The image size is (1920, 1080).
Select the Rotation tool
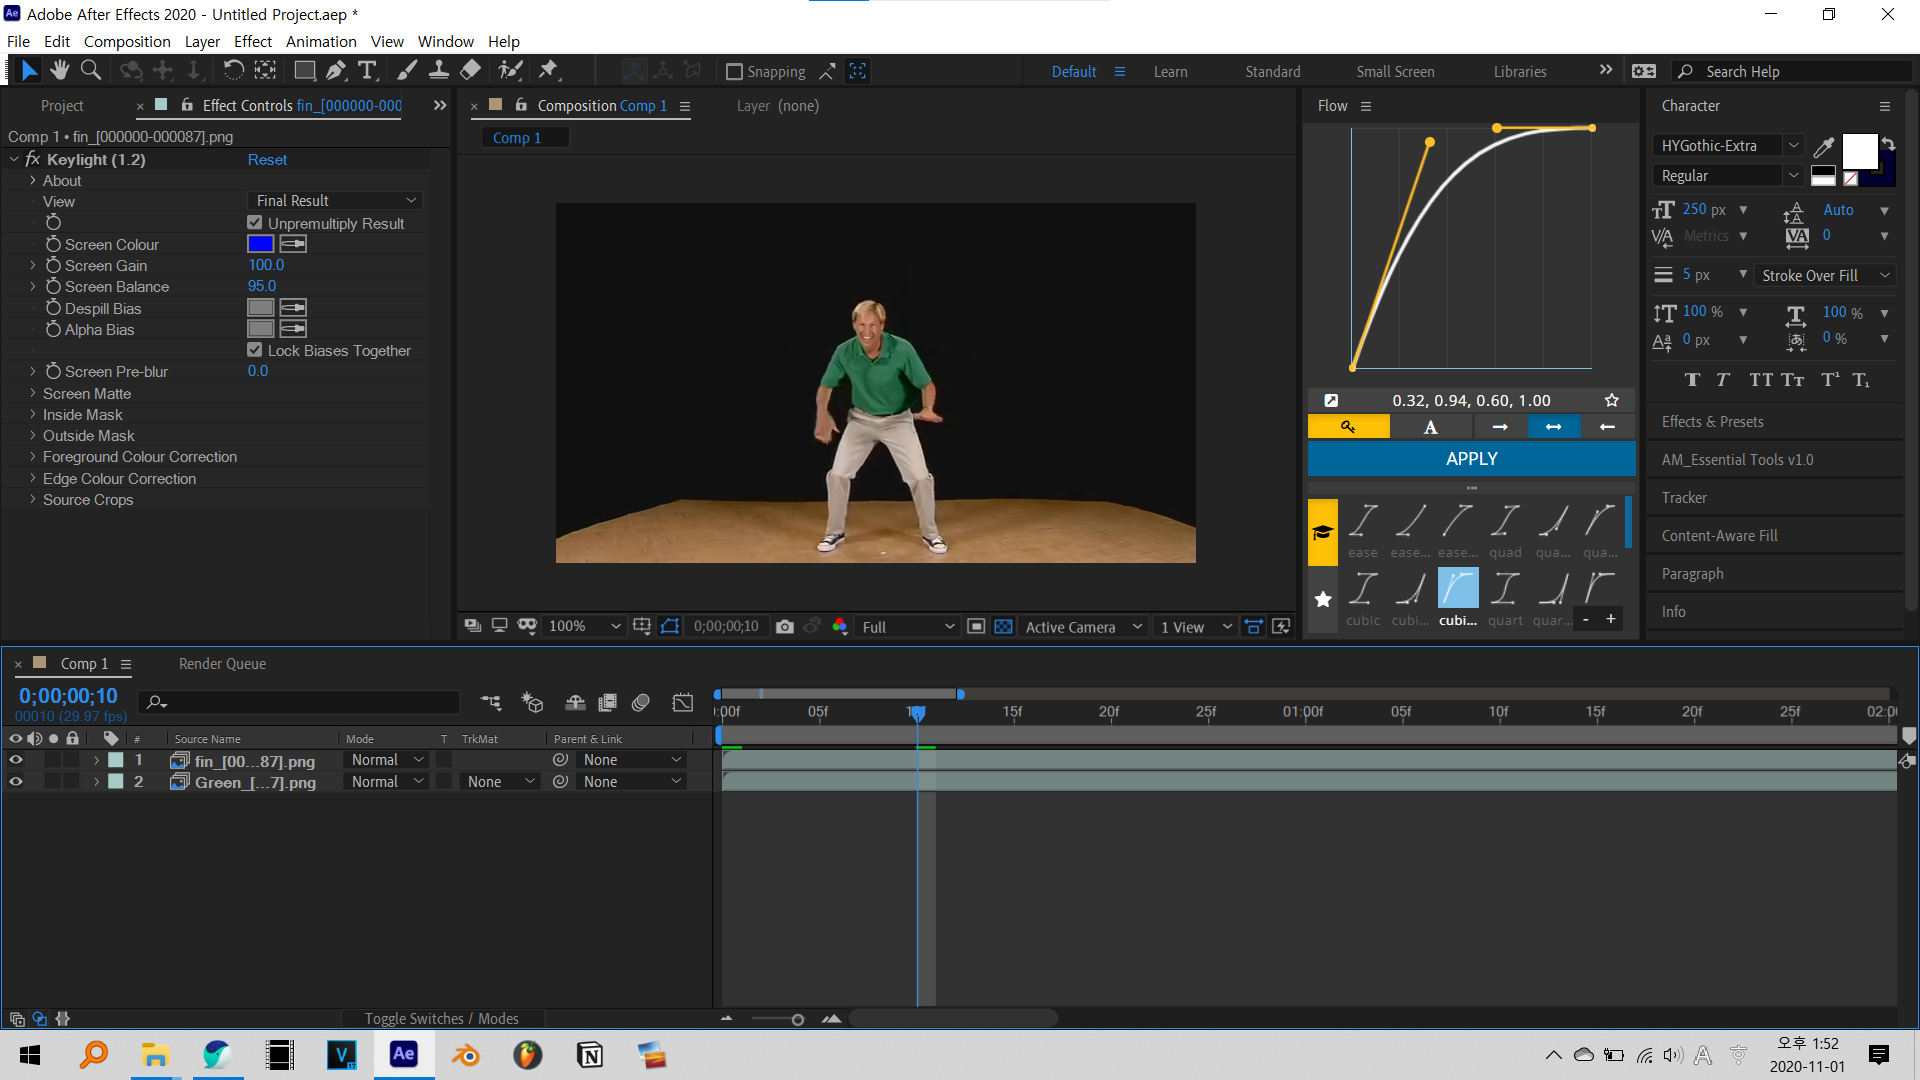[x=233, y=70]
